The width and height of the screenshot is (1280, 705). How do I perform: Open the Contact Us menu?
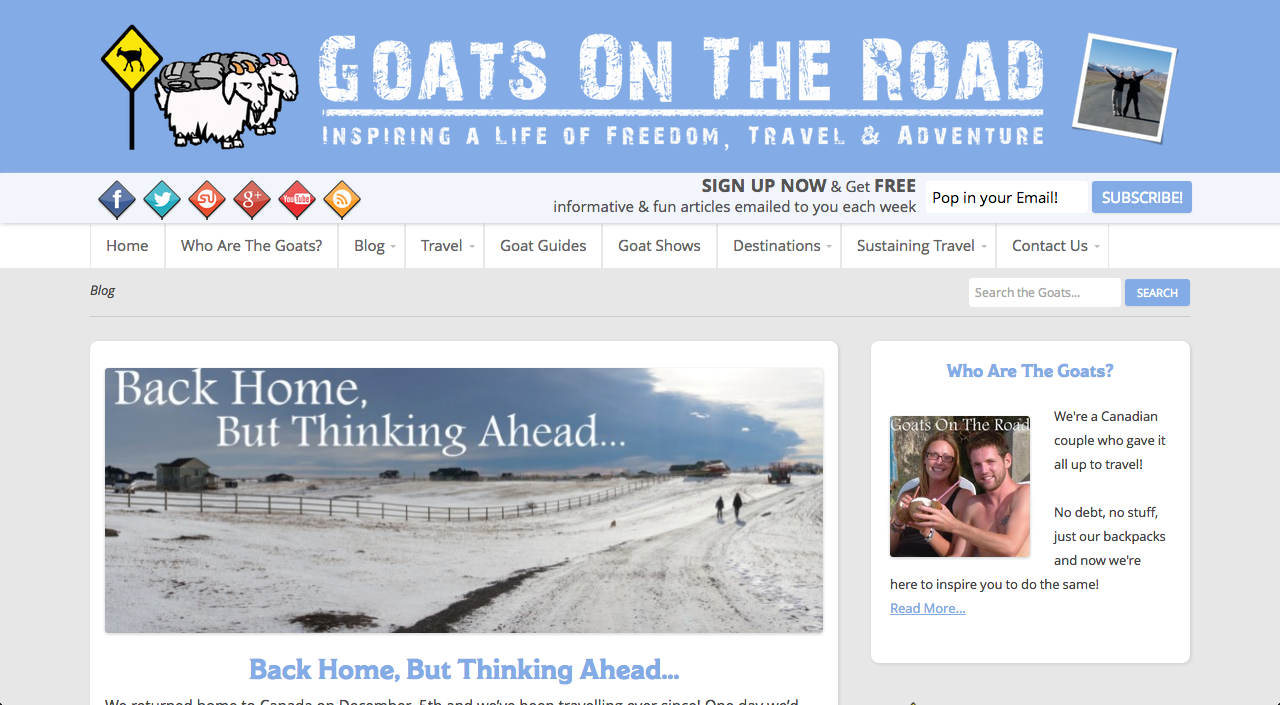[1052, 246]
